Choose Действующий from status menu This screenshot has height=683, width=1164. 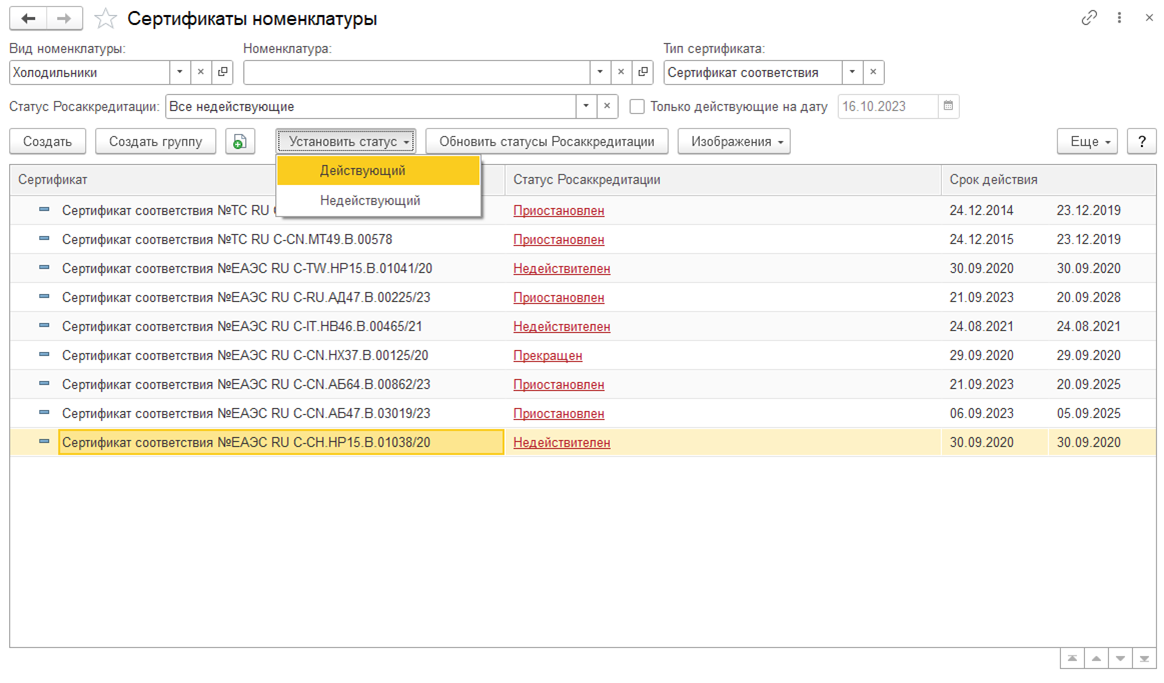pos(363,171)
